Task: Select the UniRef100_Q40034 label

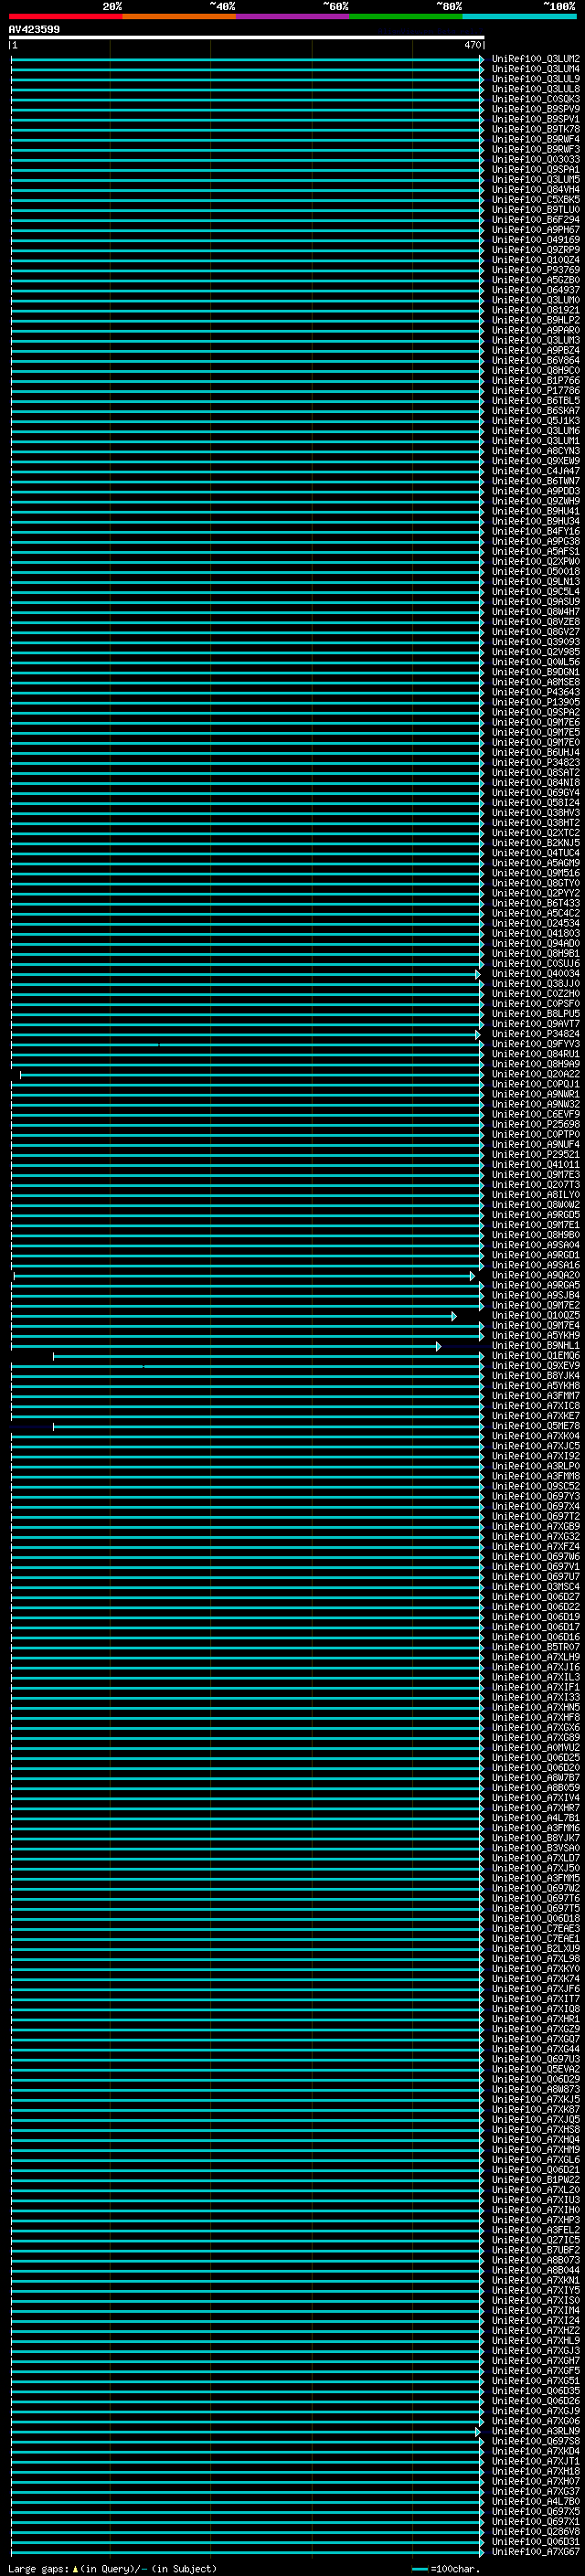Action: click(x=536, y=974)
